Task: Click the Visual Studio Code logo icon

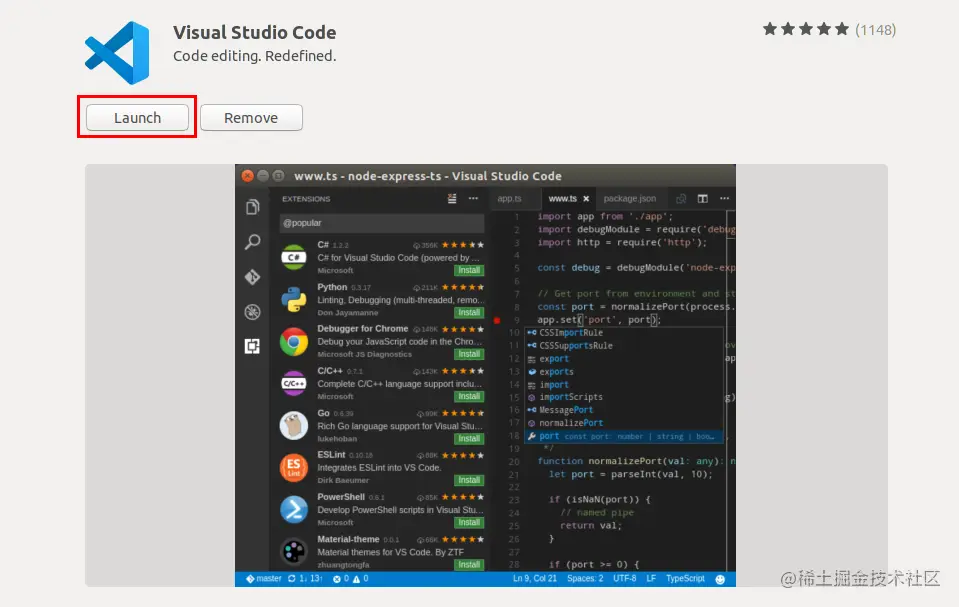Action: 117,53
